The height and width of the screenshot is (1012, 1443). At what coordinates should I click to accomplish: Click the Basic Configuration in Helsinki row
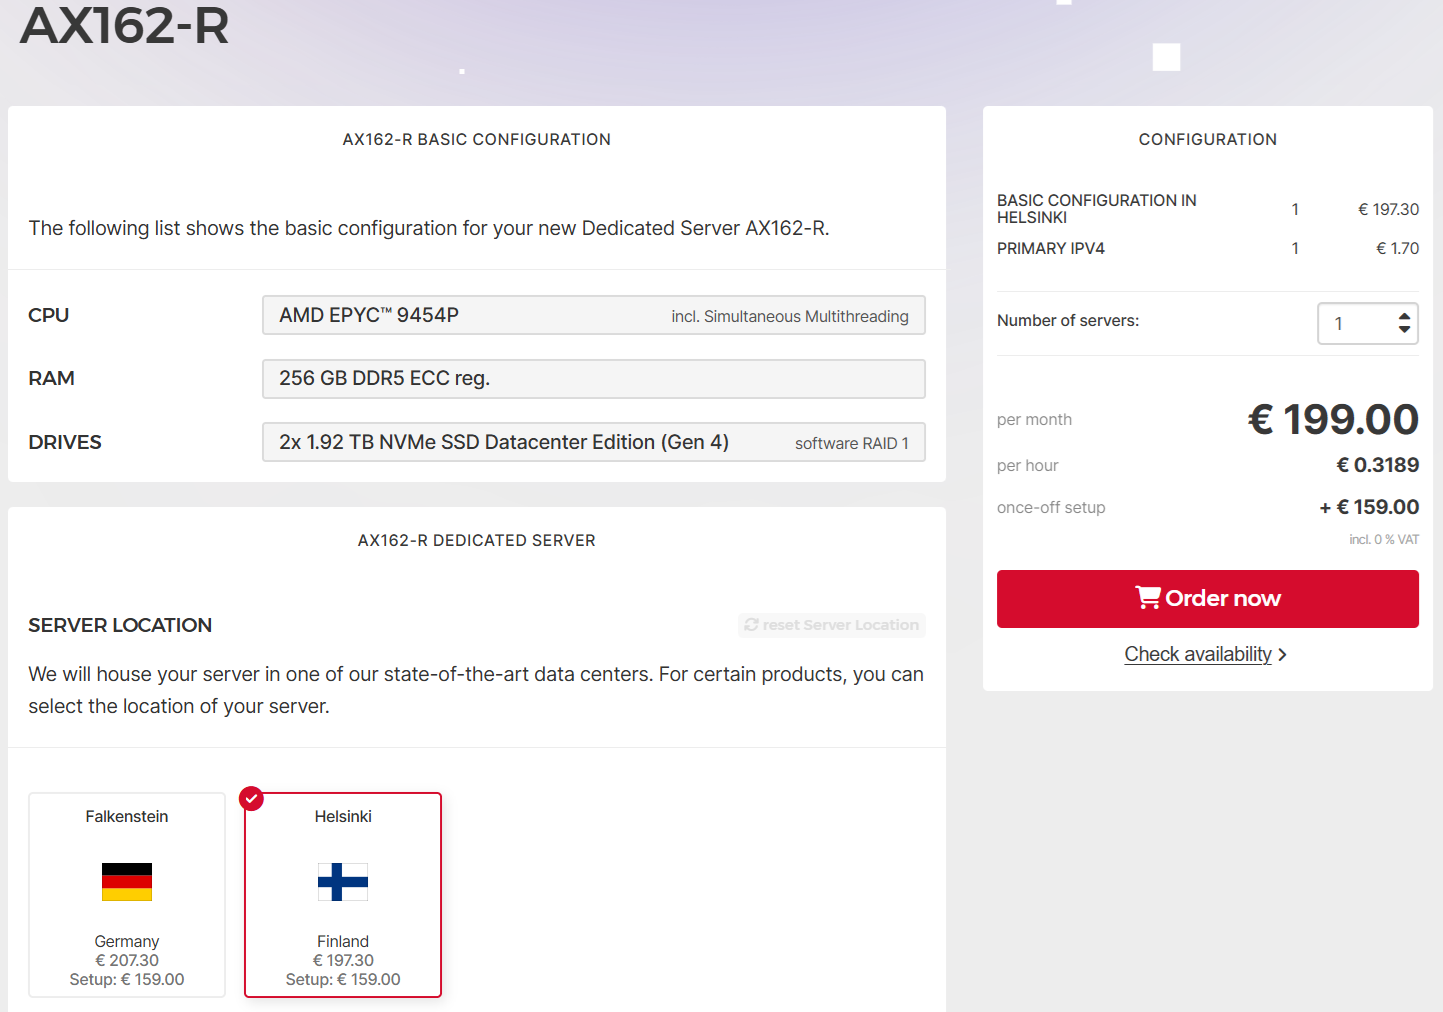[1208, 209]
